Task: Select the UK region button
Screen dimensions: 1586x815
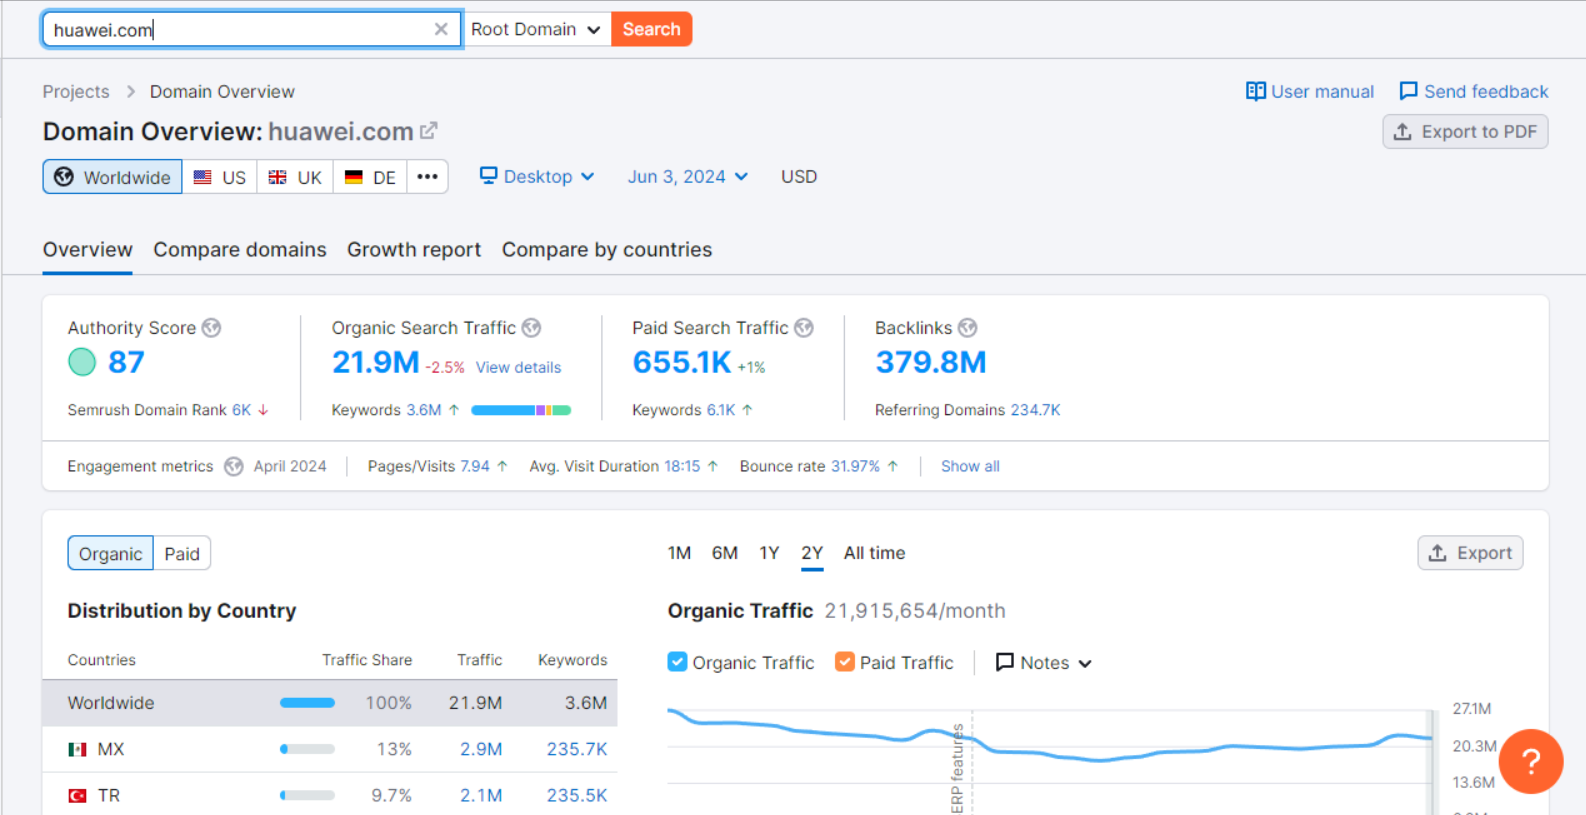Action: 295,177
